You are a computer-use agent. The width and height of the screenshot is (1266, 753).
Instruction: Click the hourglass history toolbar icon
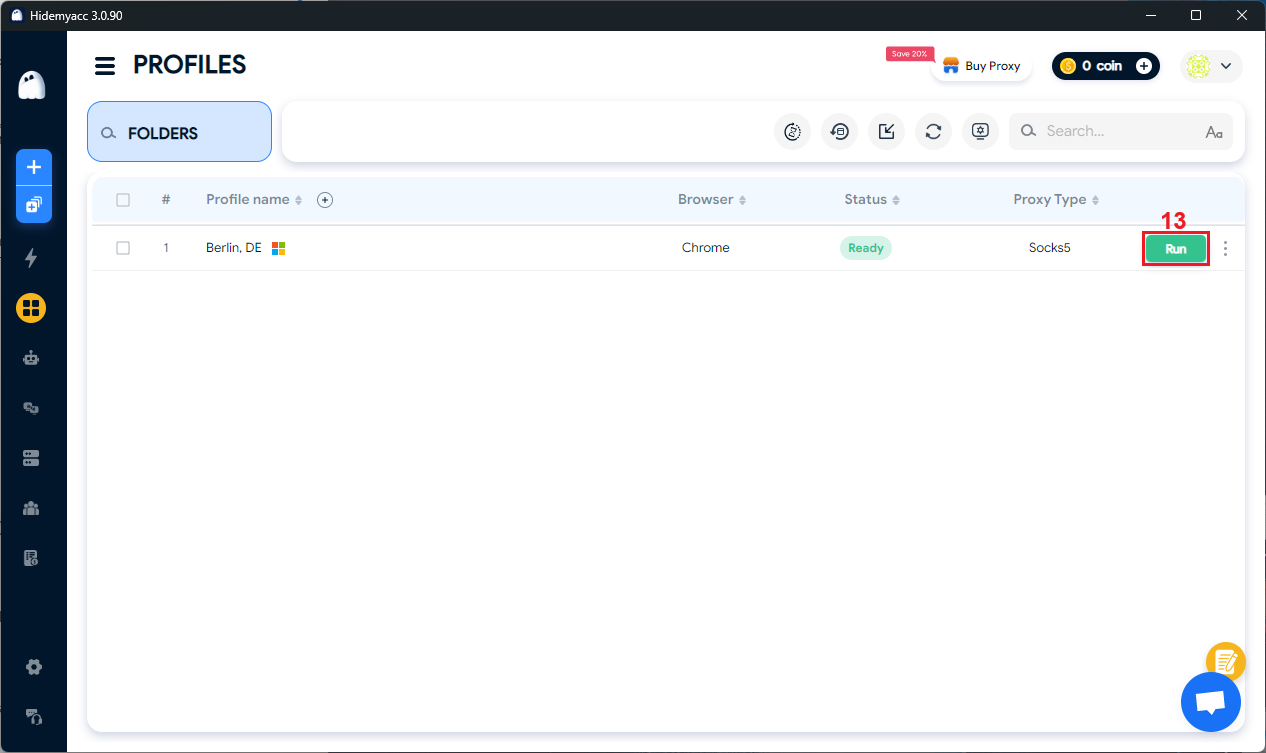(793, 131)
